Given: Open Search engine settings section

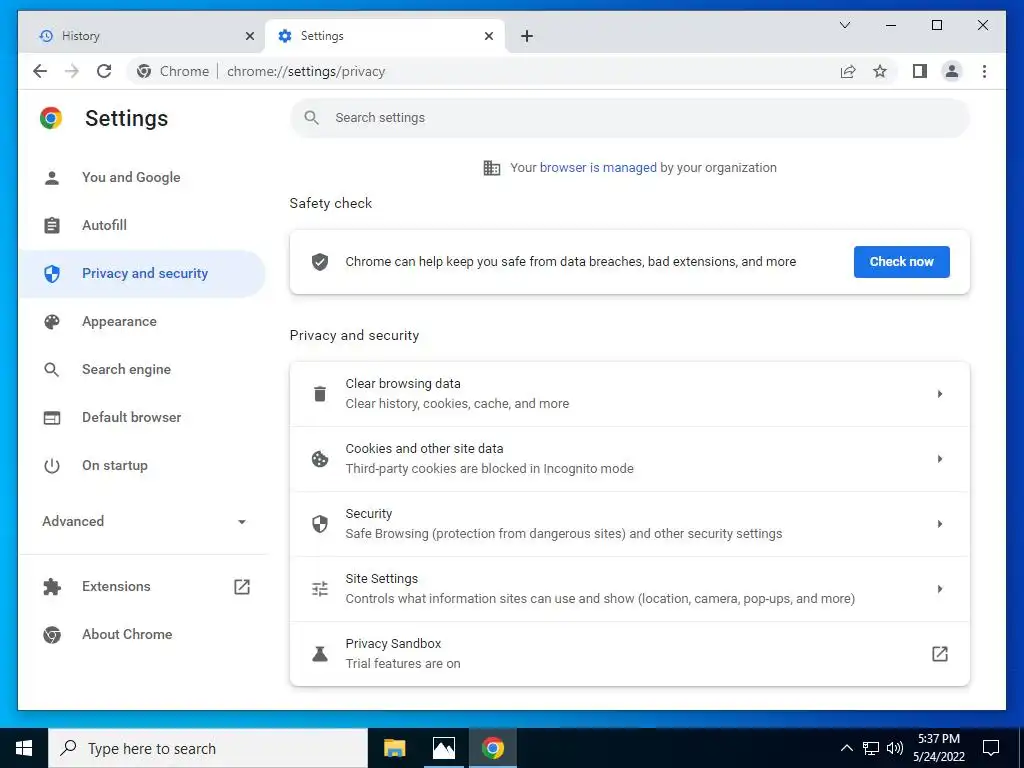Looking at the screenshot, I should [142, 370].
